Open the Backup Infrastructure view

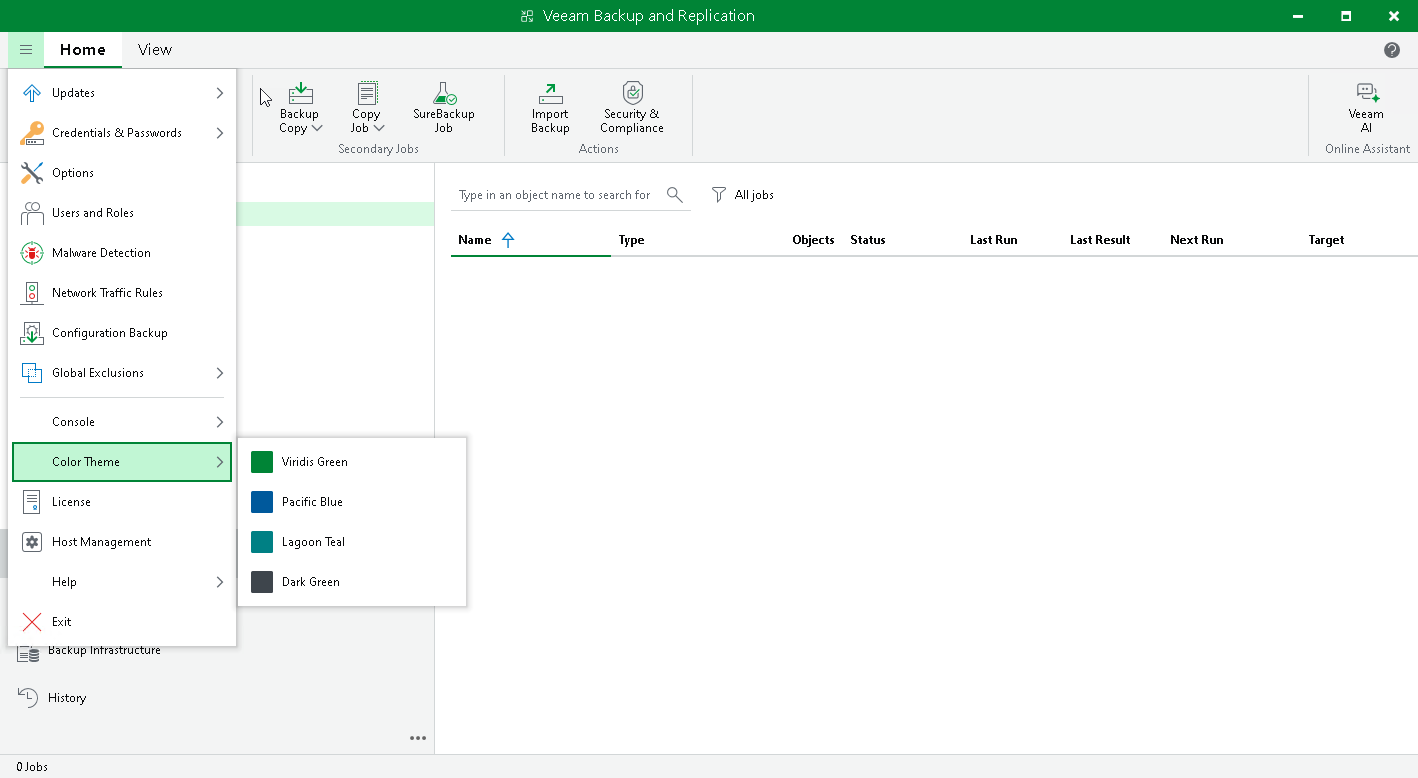[x=104, y=652]
